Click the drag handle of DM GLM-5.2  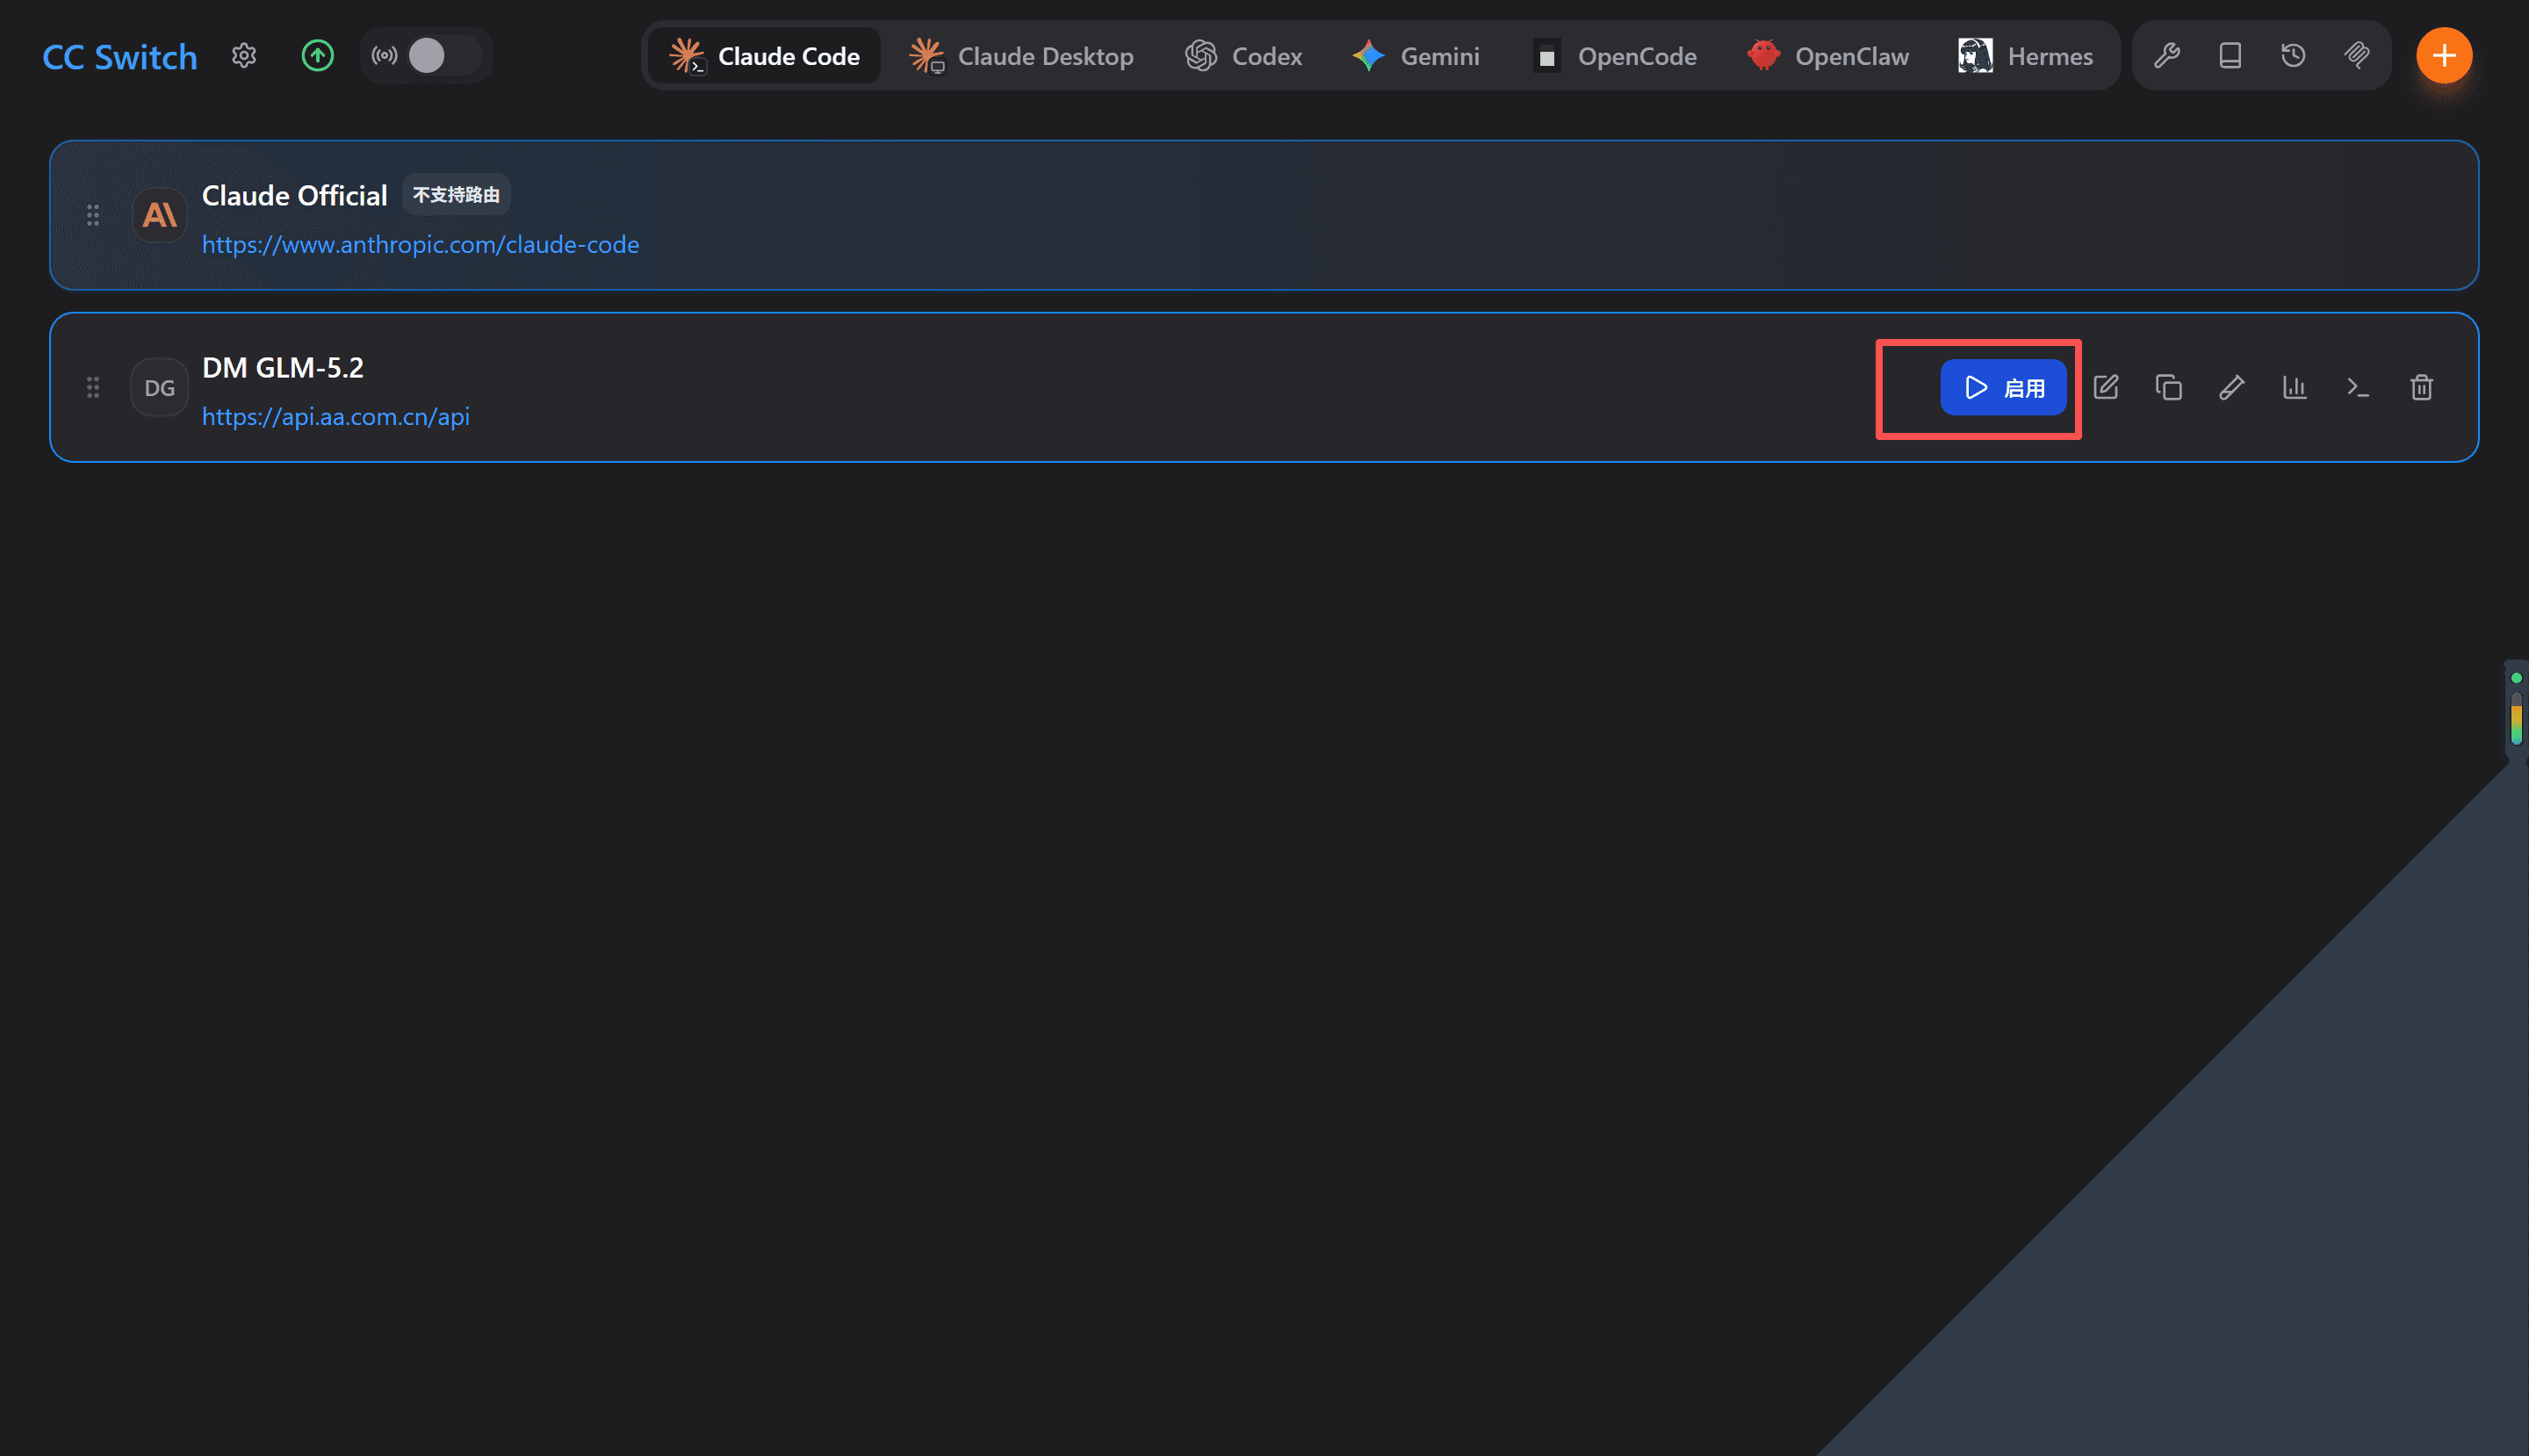point(93,387)
